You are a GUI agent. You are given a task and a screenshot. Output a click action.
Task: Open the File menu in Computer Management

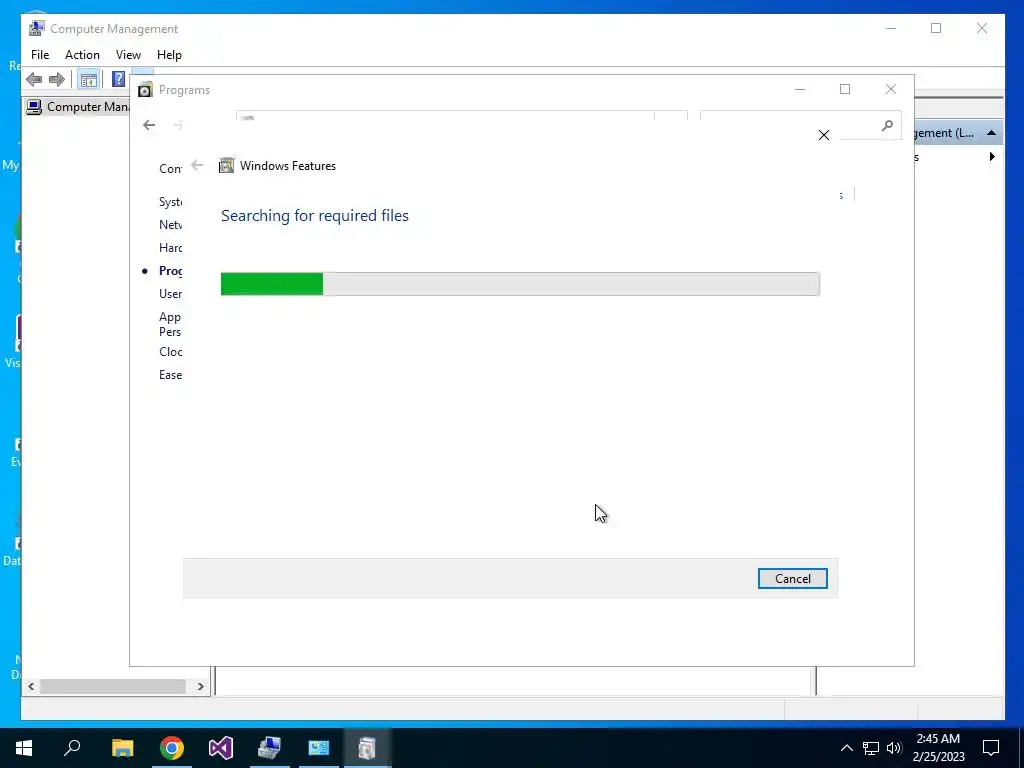40,55
